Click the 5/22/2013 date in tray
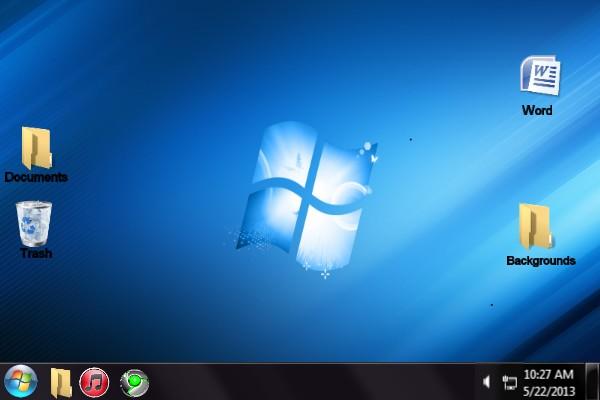 [548, 390]
